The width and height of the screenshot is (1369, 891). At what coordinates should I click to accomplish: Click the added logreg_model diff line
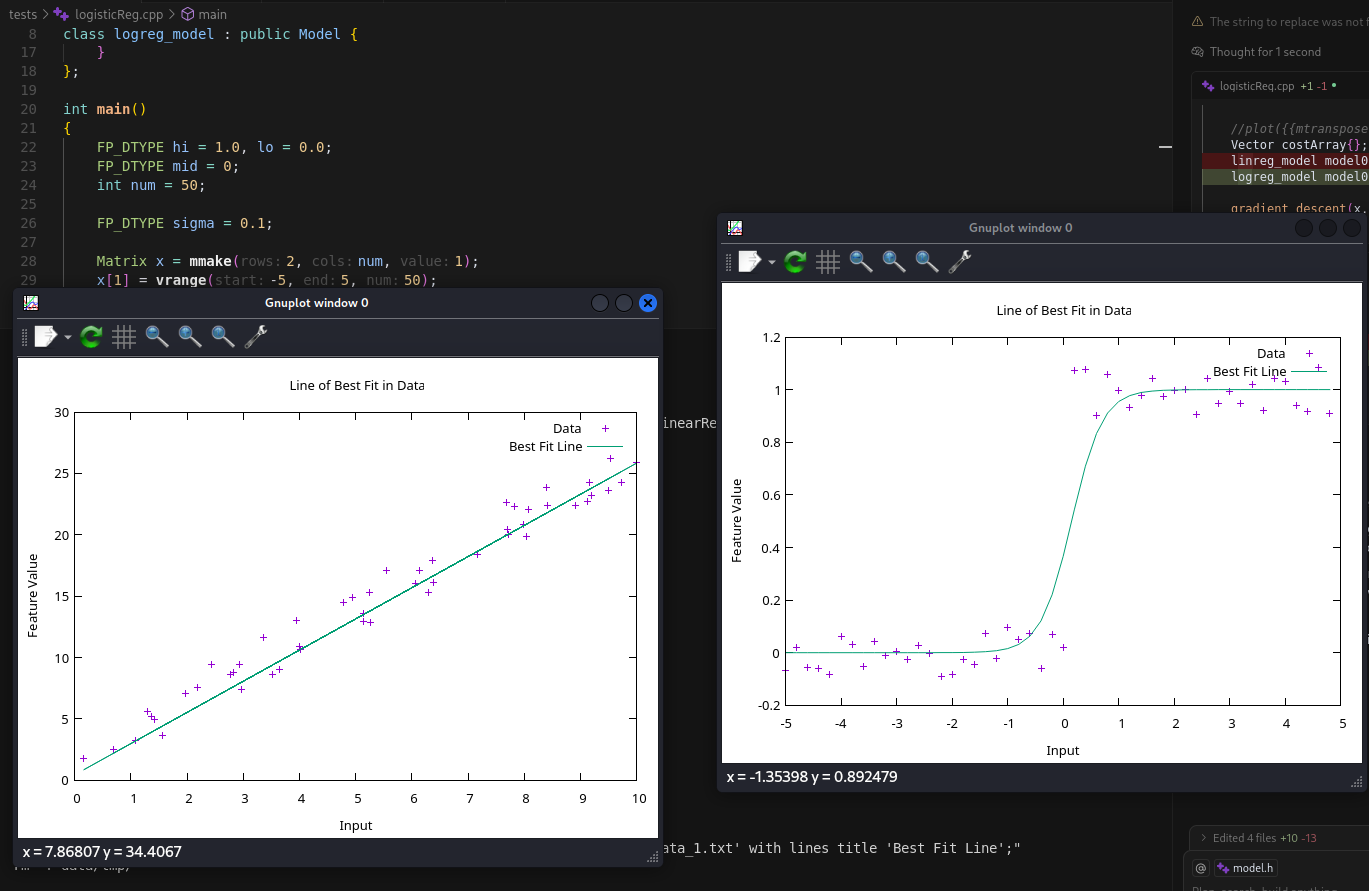click(1285, 177)
